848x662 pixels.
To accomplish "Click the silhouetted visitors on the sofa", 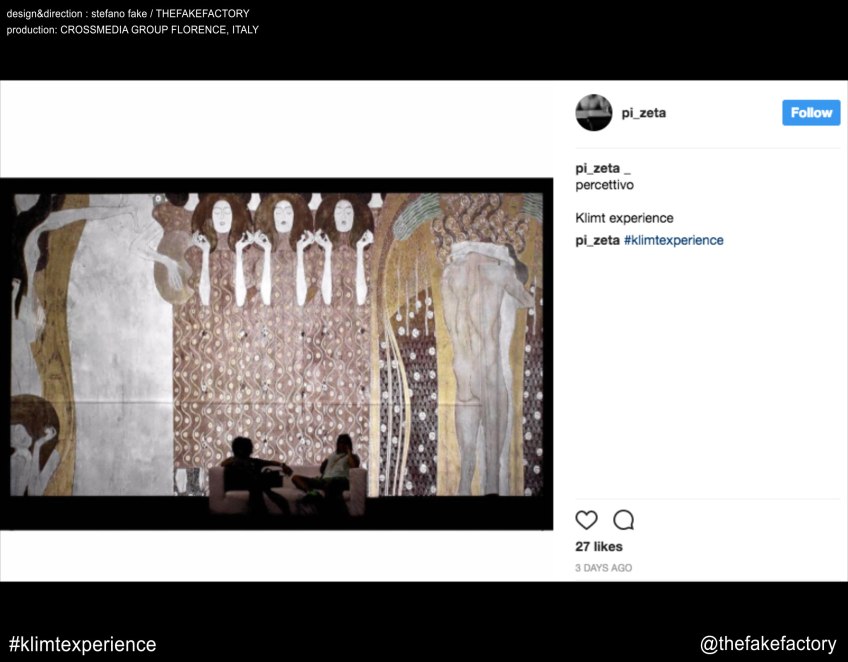I will [x=290, y=470].
